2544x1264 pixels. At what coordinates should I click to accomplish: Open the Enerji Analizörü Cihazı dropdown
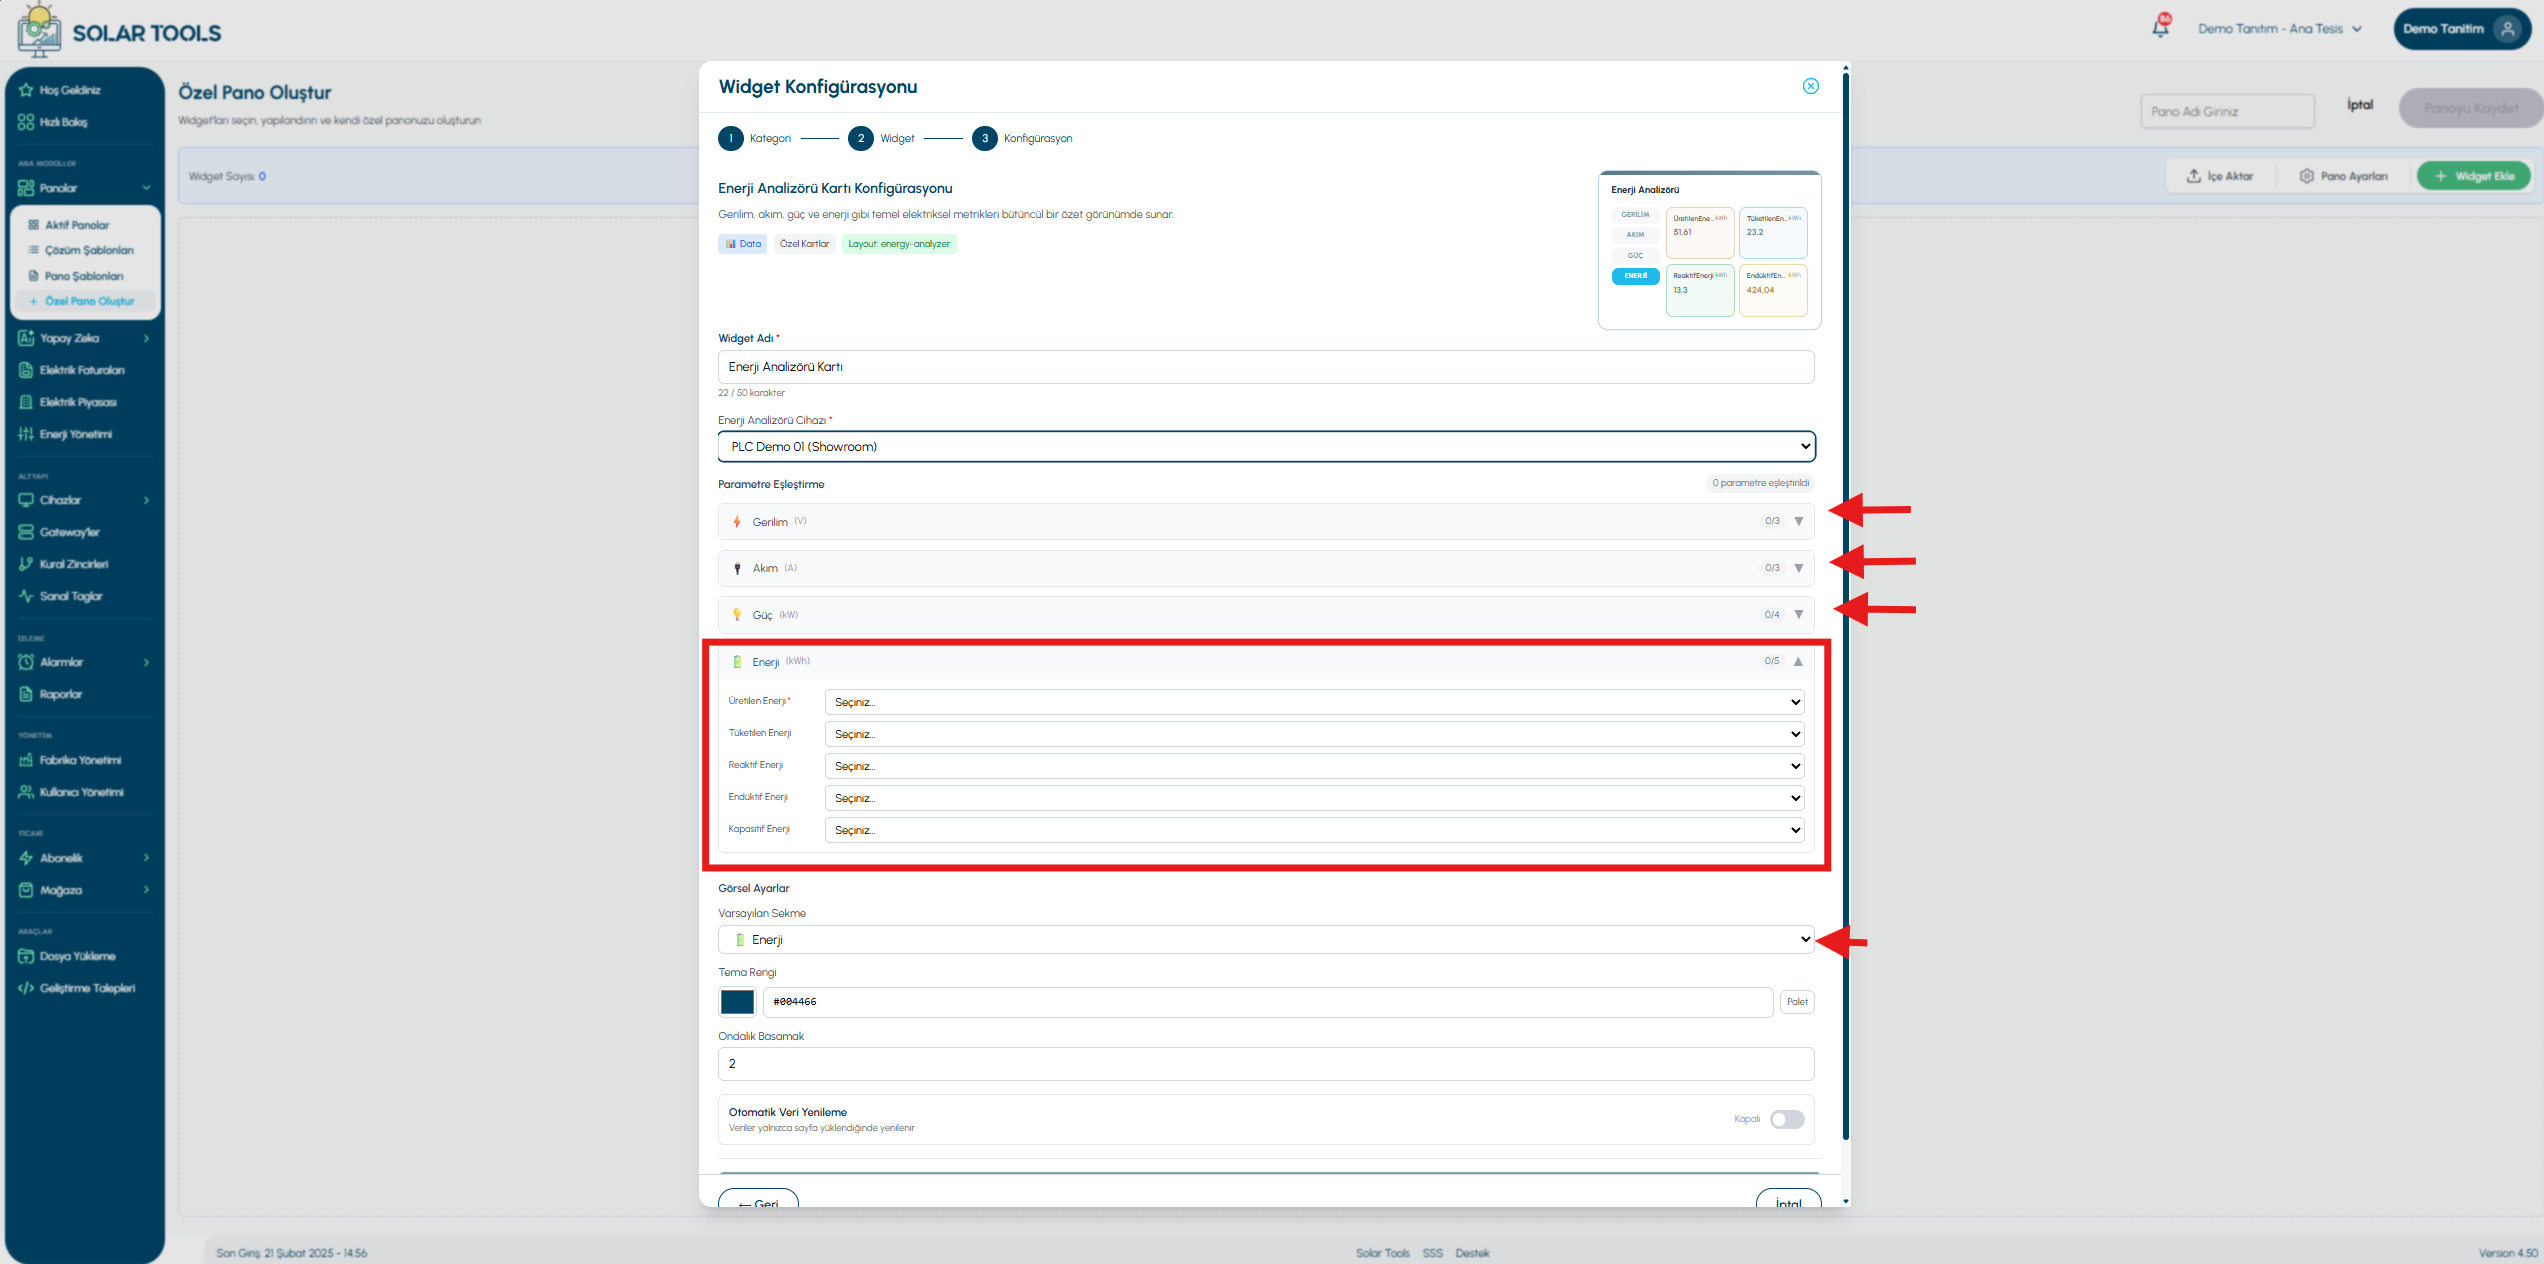[1265, 447]
